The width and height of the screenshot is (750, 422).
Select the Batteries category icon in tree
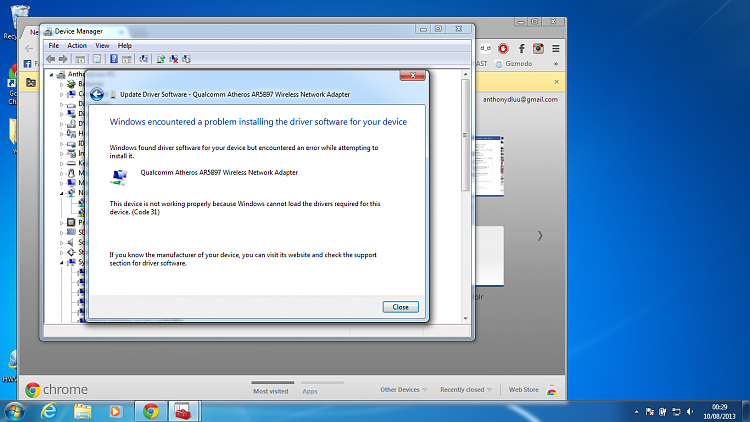pyautogui.click(x=71, y=84)
